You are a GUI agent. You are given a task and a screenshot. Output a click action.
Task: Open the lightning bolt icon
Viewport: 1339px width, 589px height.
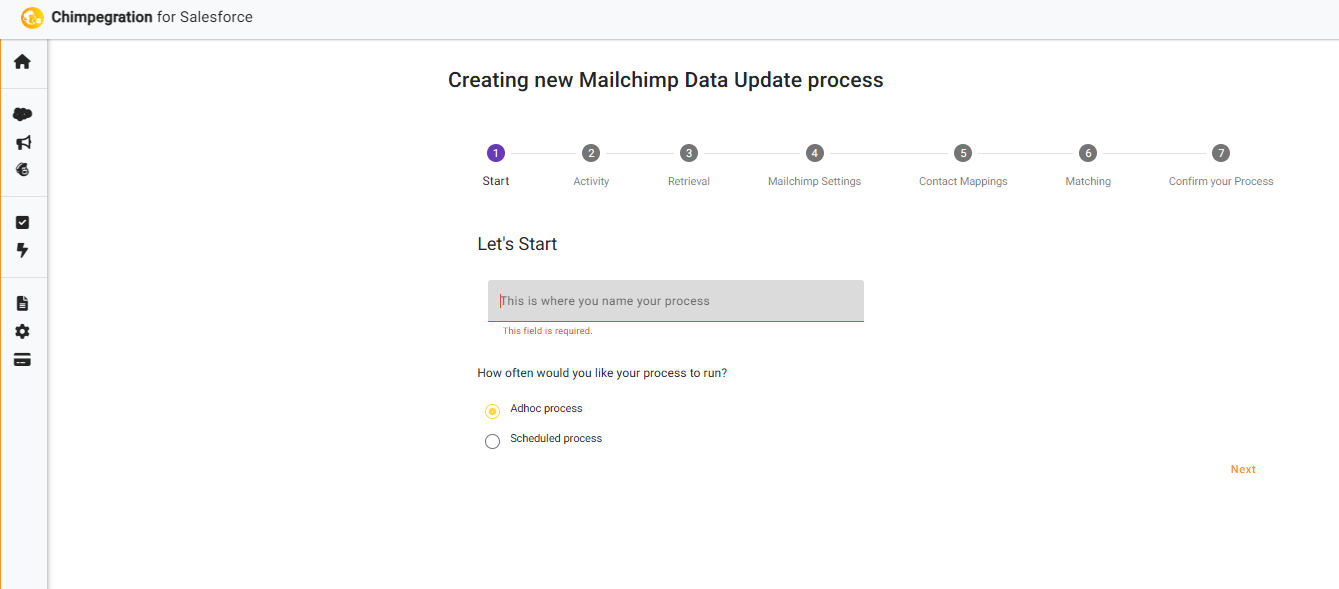click(22, 250)
